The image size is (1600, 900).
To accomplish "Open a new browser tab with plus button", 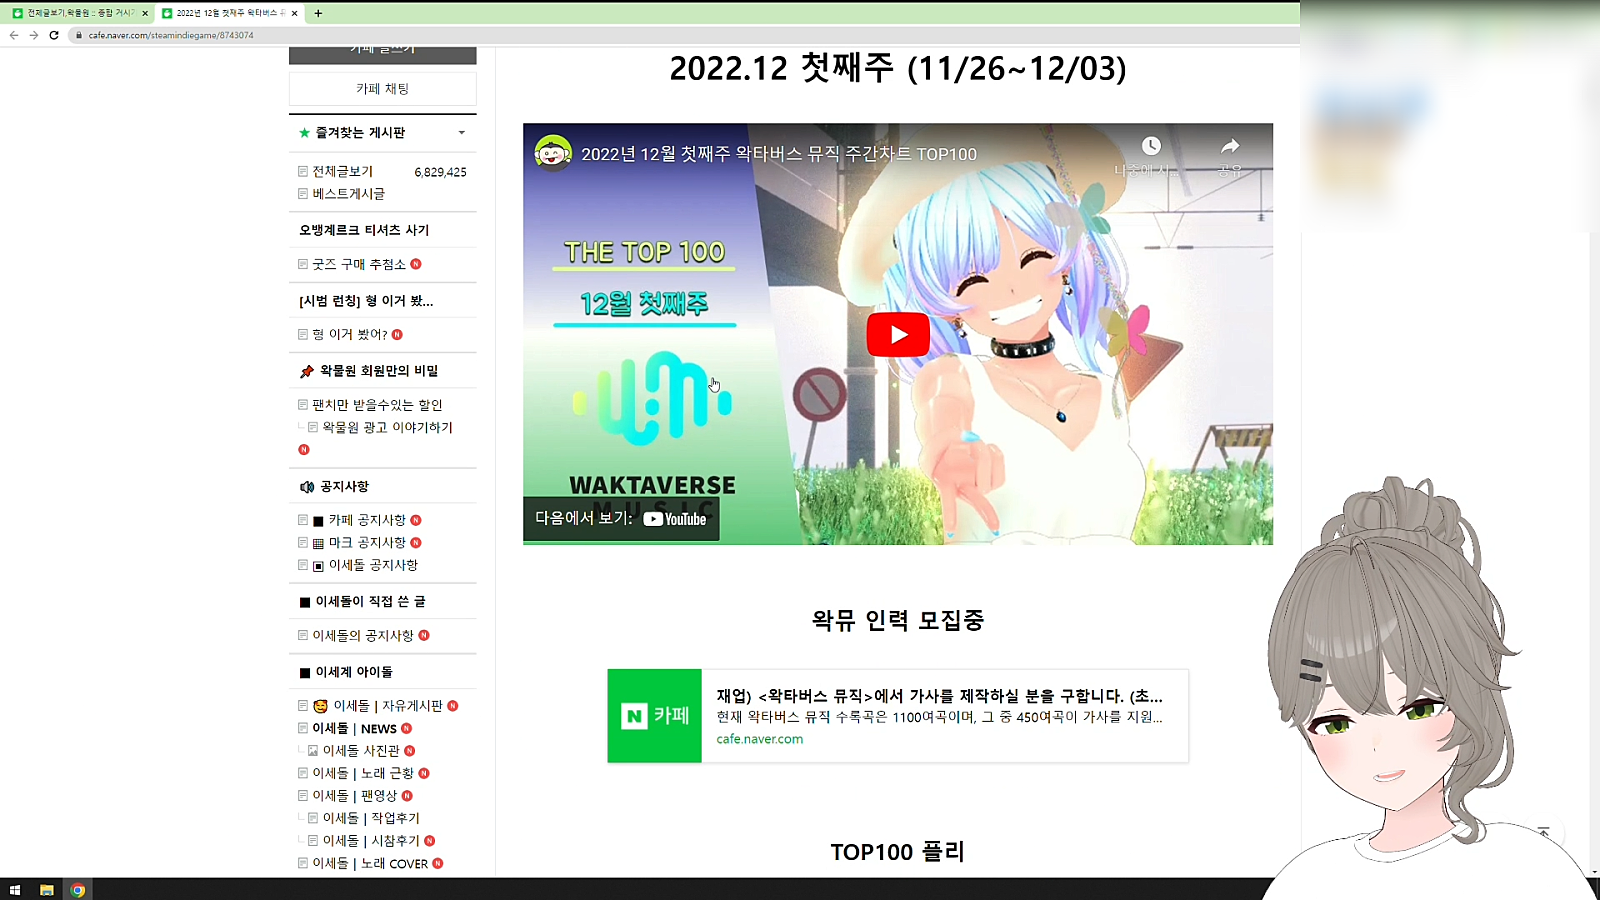I will (318, 13).
